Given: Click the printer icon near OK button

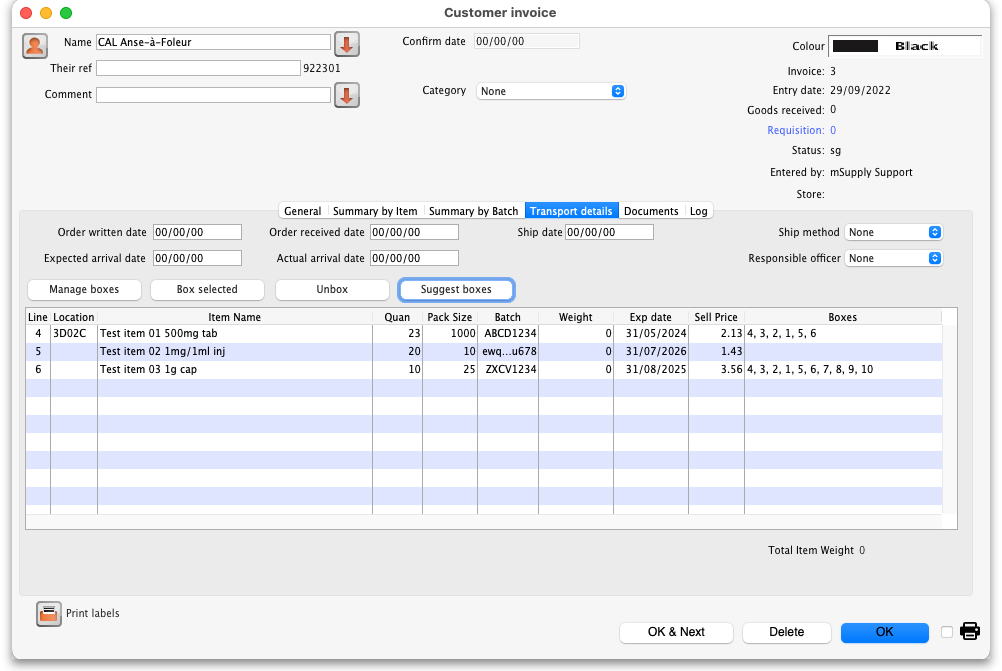Looking at the screenshot, I should click(970, 631).
